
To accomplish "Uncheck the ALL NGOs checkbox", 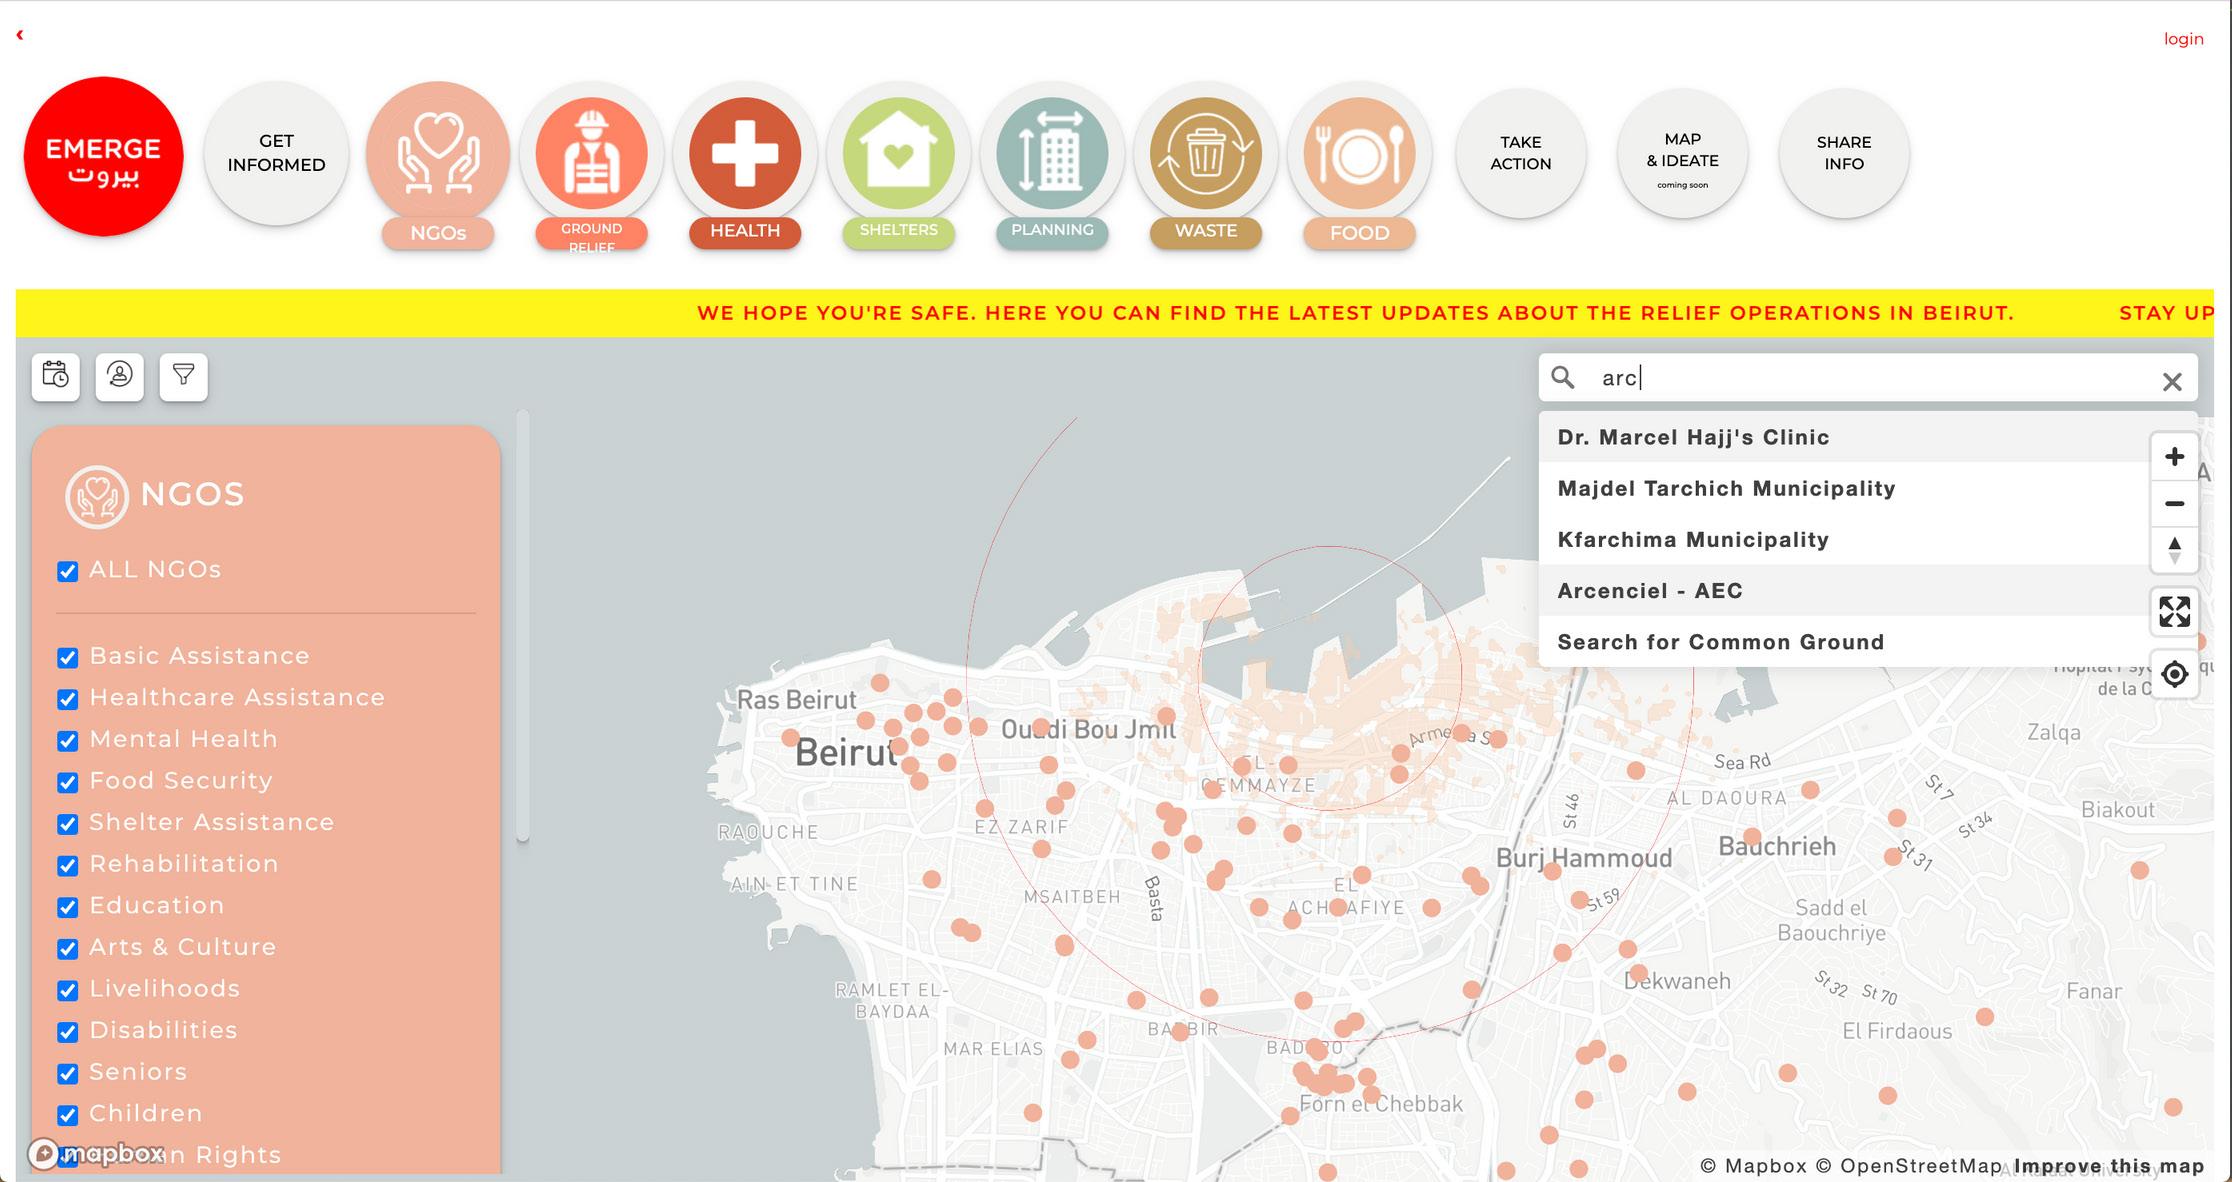I will 68,571.
